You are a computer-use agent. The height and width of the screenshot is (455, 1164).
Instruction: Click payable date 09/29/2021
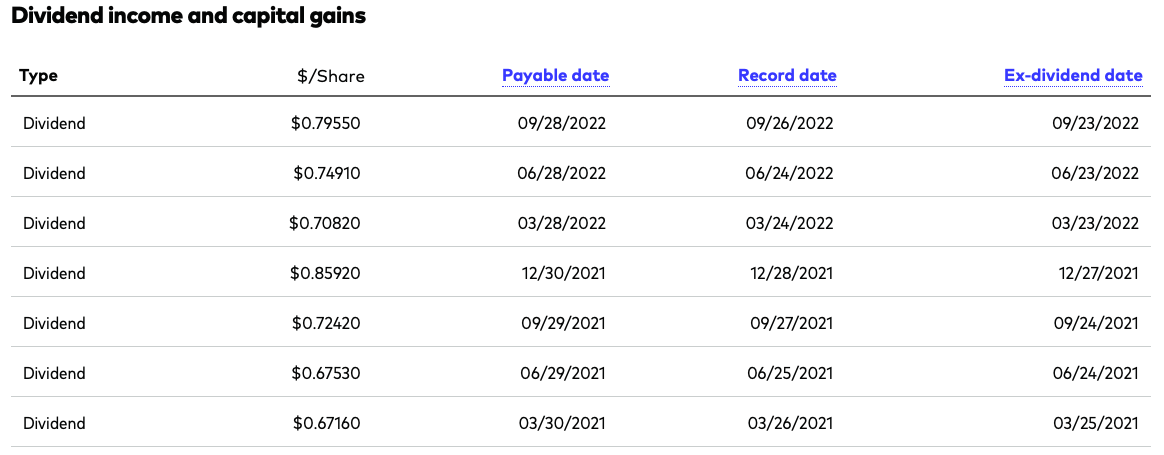pos(561,323)
